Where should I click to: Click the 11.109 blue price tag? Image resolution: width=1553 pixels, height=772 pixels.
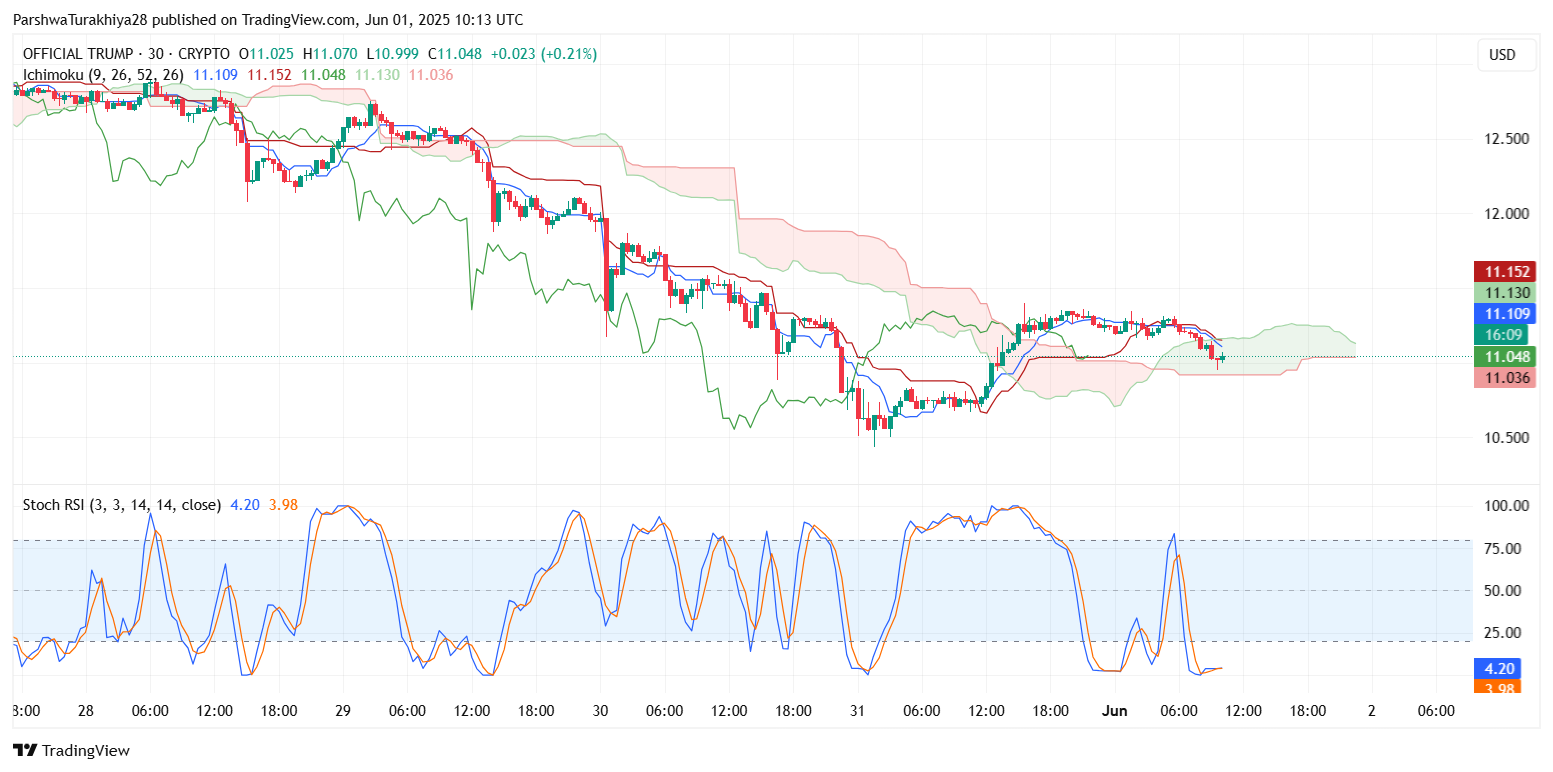click(1503, 313)
